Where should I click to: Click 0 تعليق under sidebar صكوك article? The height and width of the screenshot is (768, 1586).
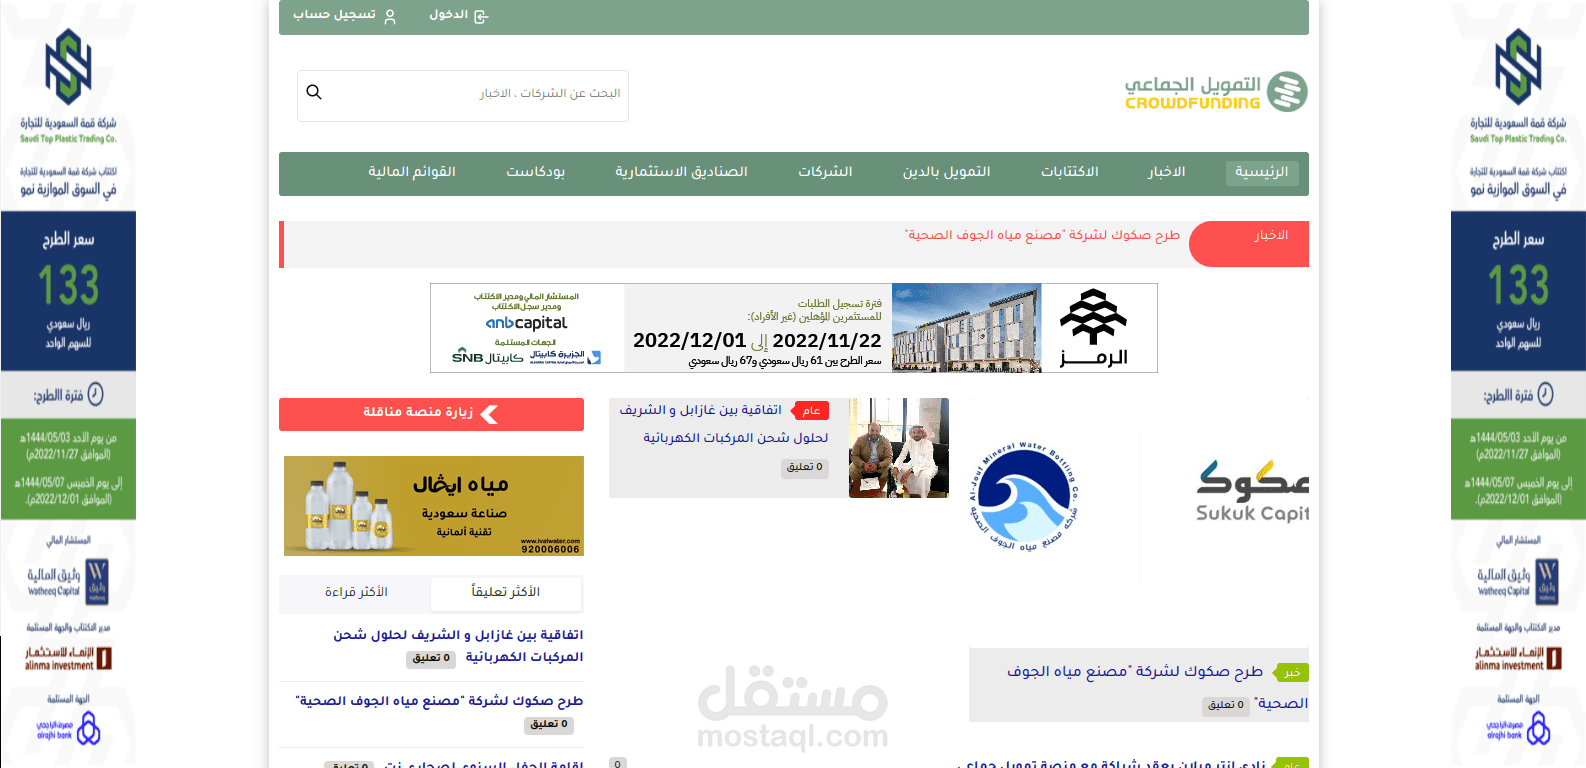(x=549, y=725)
